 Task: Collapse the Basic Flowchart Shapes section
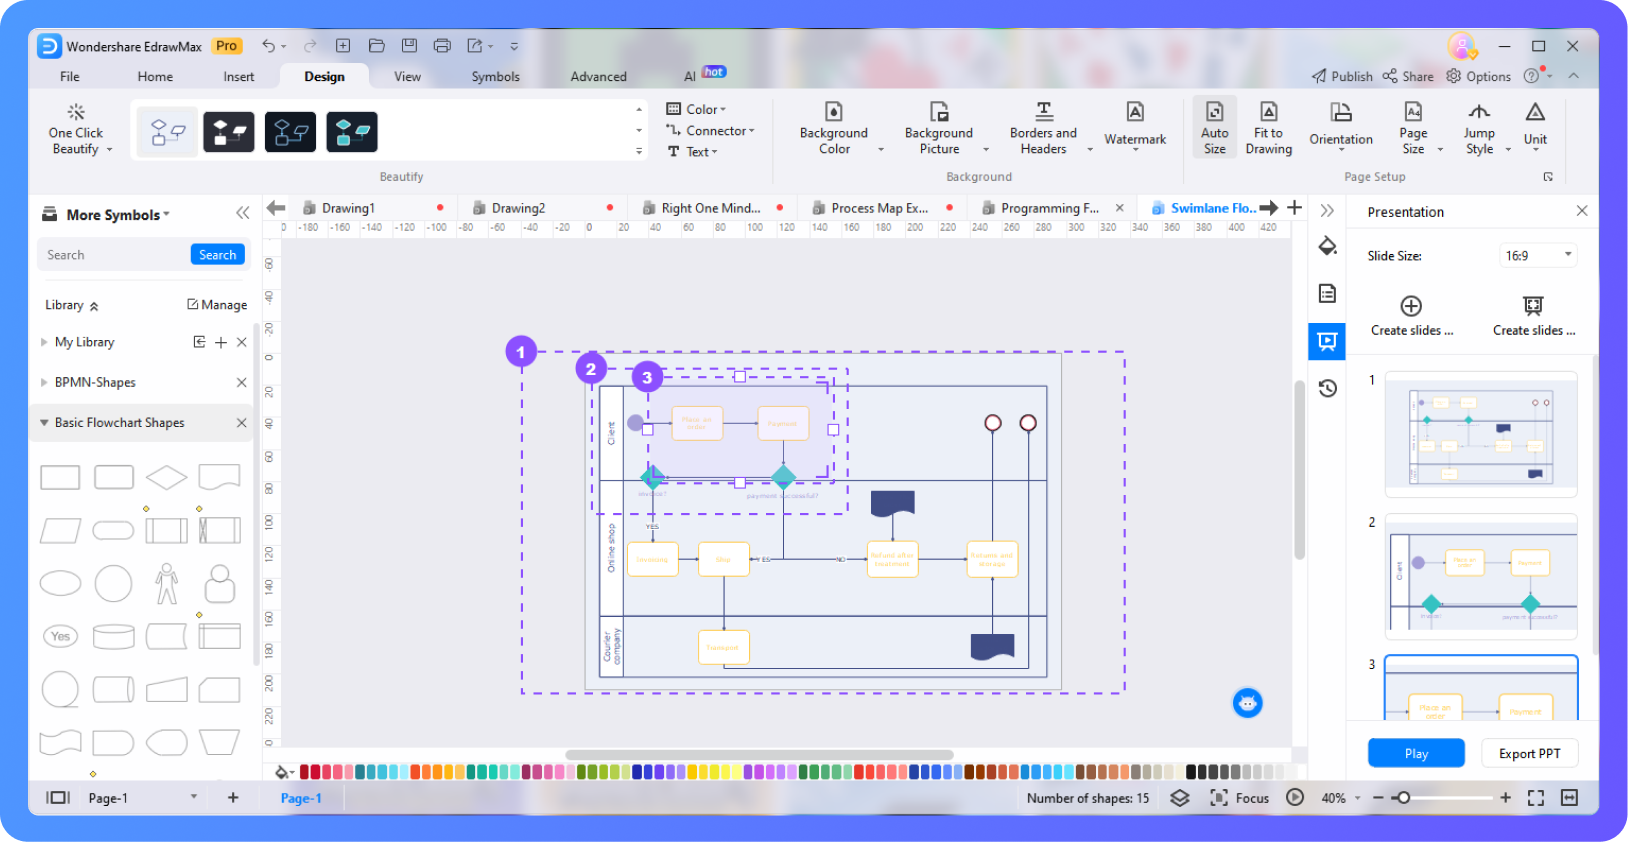point(44,423)
